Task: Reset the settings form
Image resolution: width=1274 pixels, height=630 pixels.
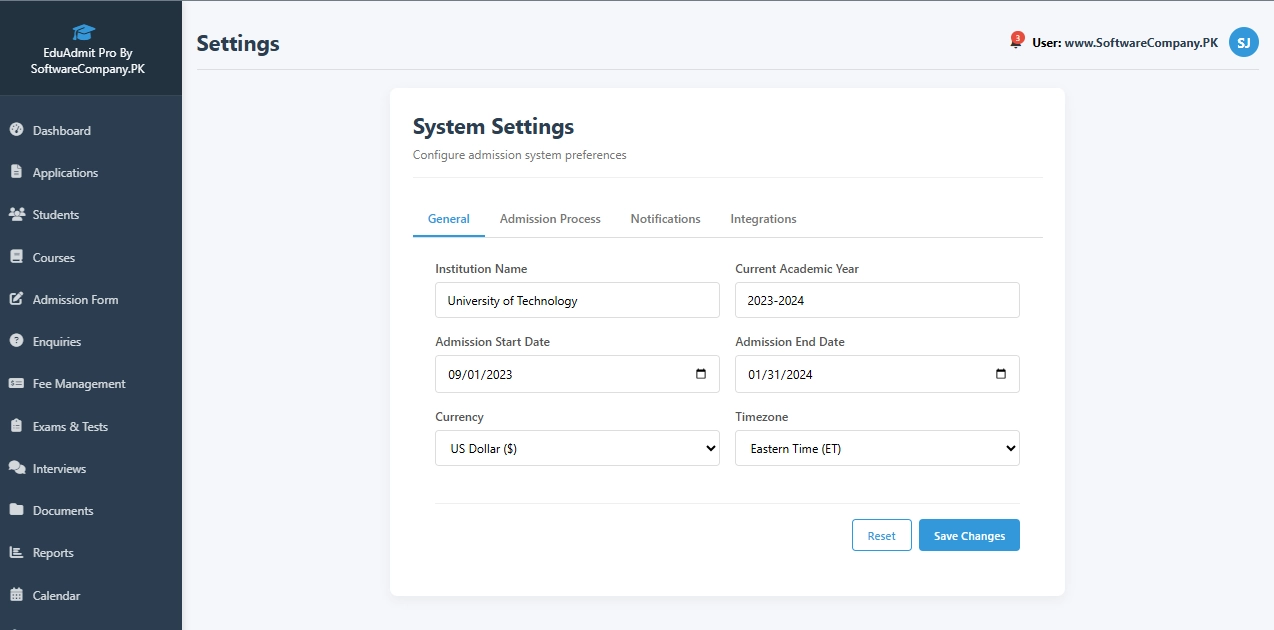Action: pos(881,534)
